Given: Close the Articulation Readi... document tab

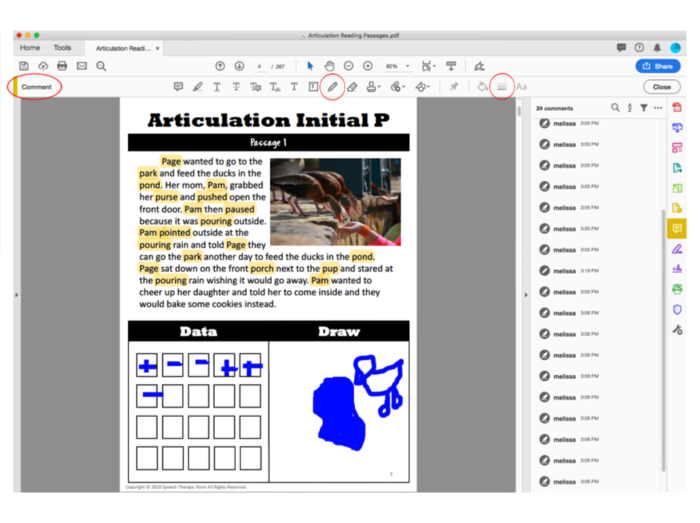Looking at the screenshot, I should pyautogui.click(x=157, y=48).
